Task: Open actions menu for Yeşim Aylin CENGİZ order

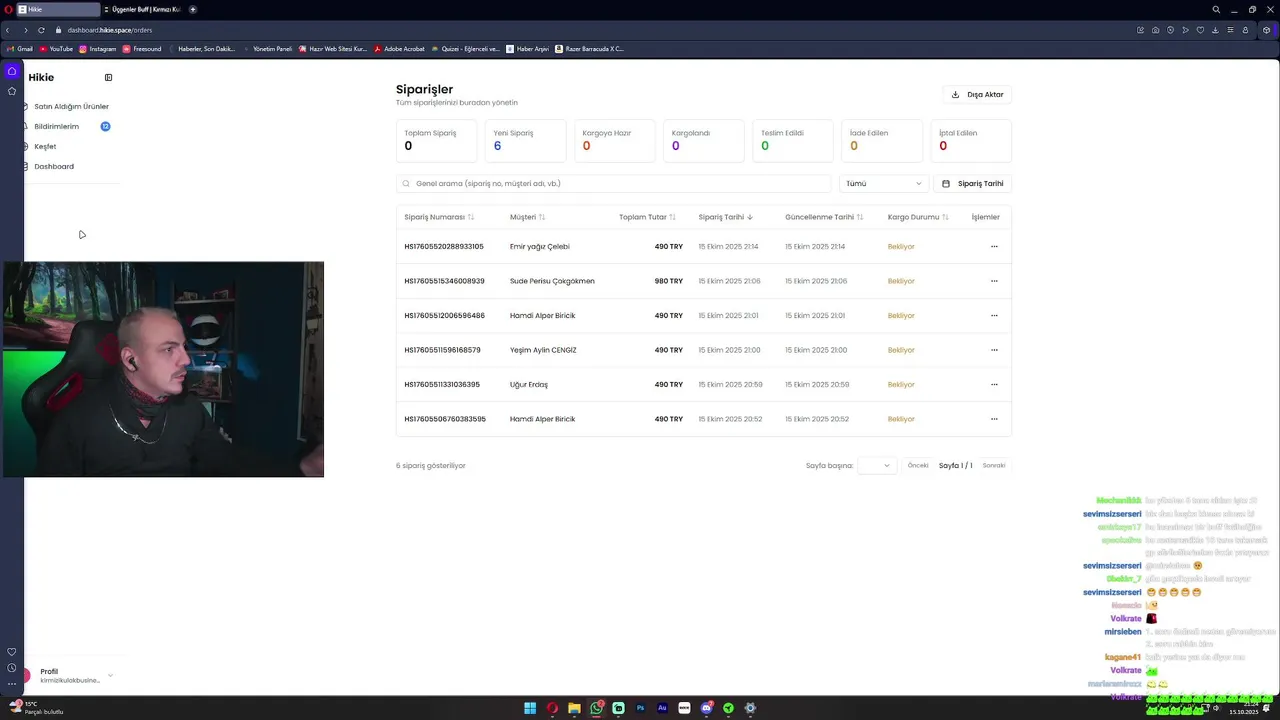Action: [x=994, y=350]
